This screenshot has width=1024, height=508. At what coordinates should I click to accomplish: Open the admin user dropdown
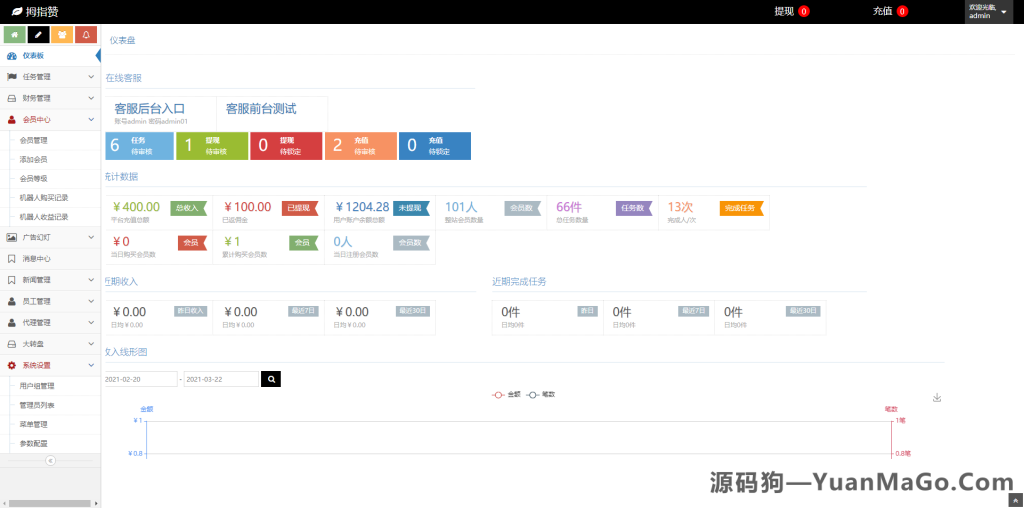pos(988,12)
